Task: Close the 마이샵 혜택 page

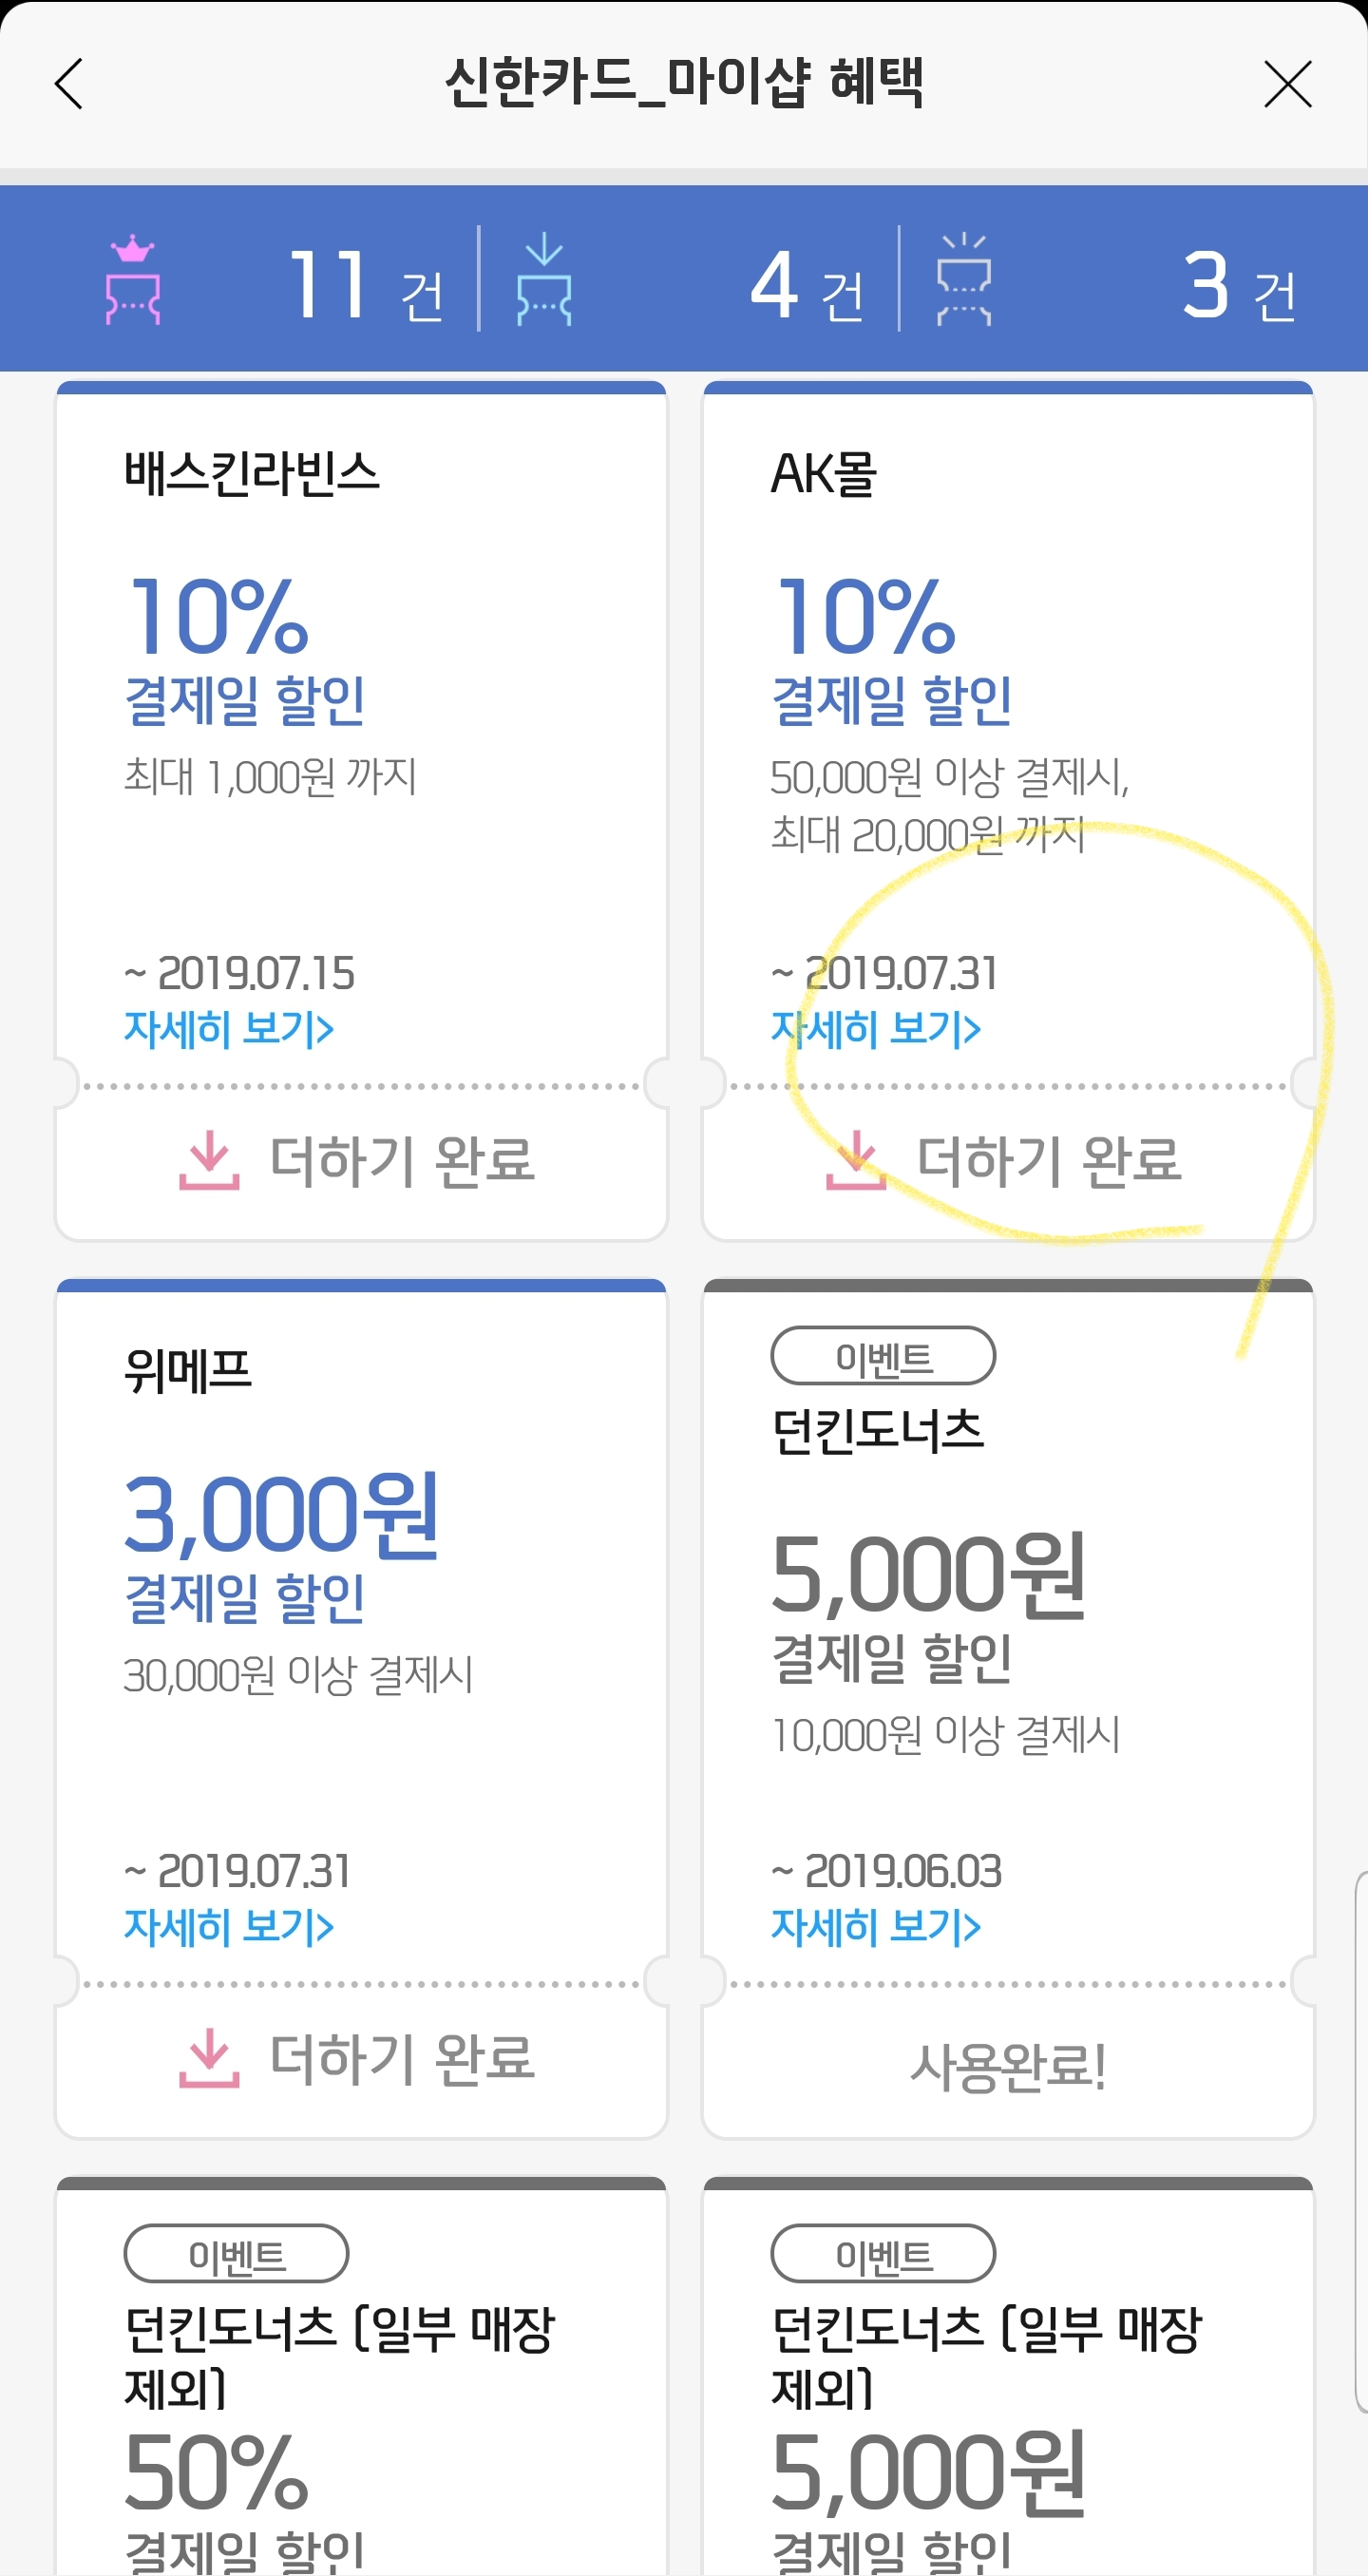Action: click(1287, 84)
